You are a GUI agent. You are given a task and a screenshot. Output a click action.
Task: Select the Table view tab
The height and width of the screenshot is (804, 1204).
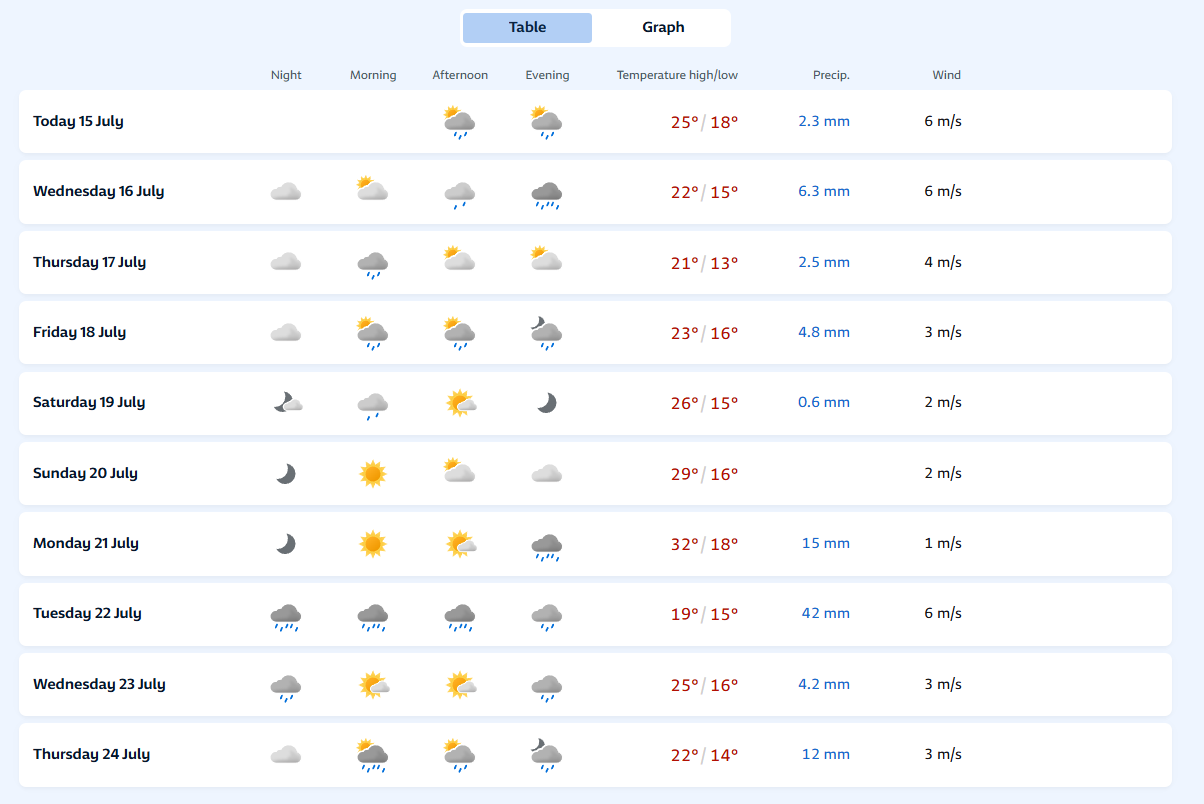(527, 28)
